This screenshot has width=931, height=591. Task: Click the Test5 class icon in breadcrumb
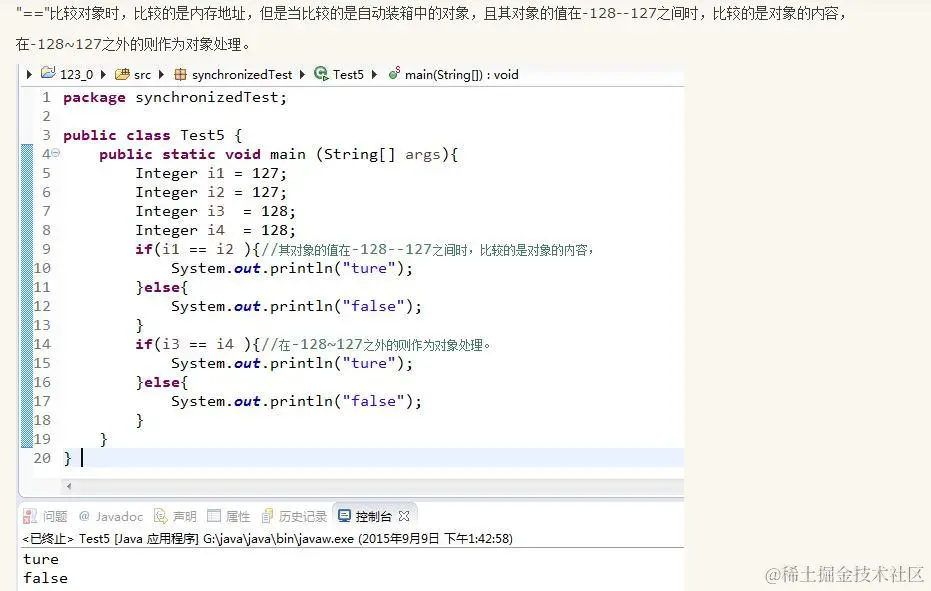[x=321, y=74]
